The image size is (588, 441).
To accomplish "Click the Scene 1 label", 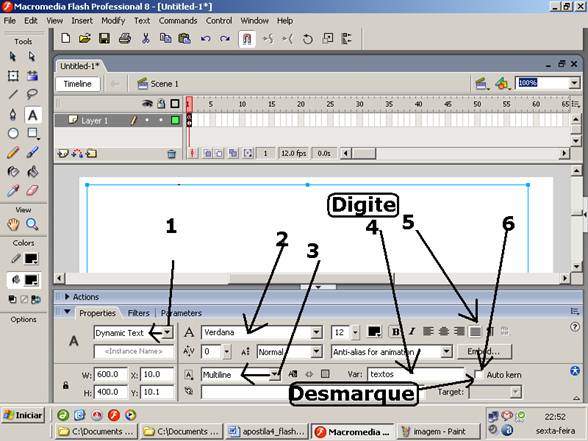I will pyautogui.click(x=164, y=84).
